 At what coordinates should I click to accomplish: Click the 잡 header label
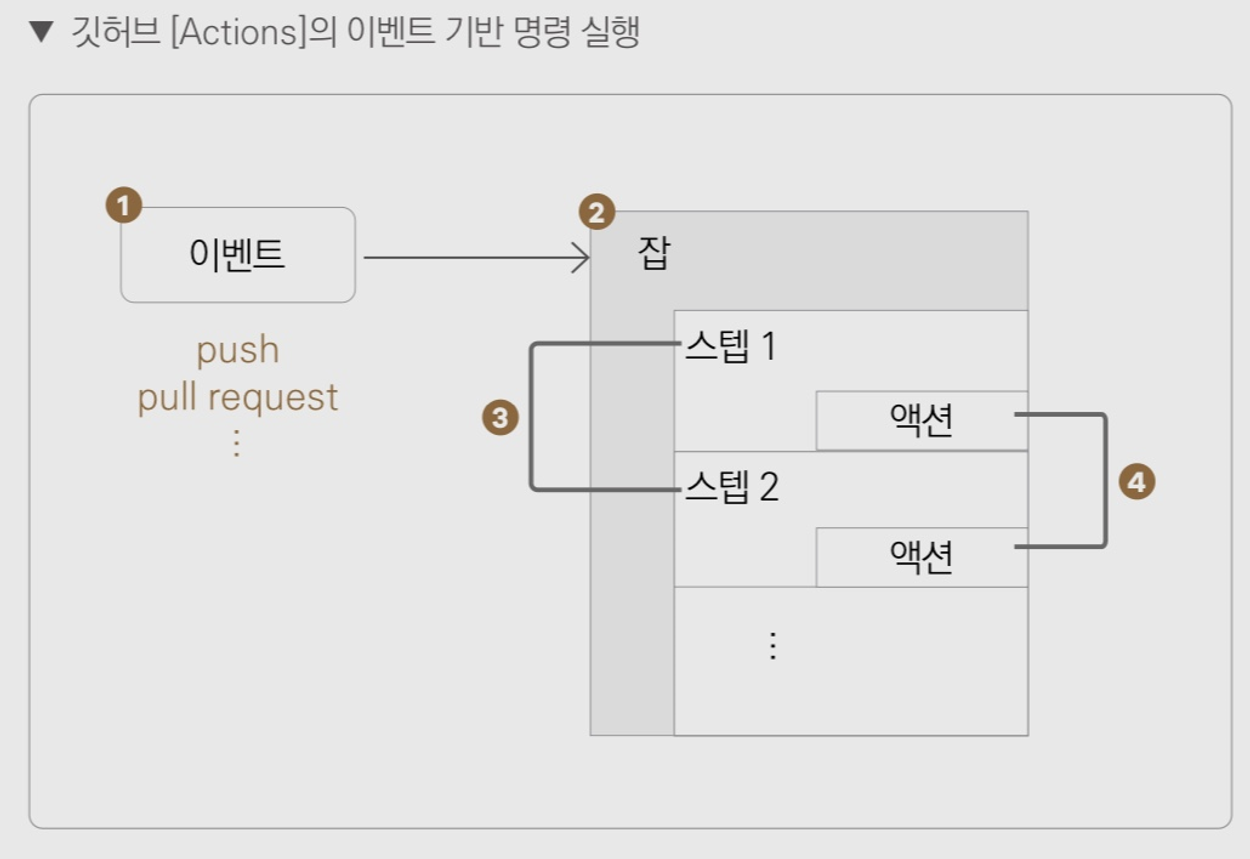[653, 254]
